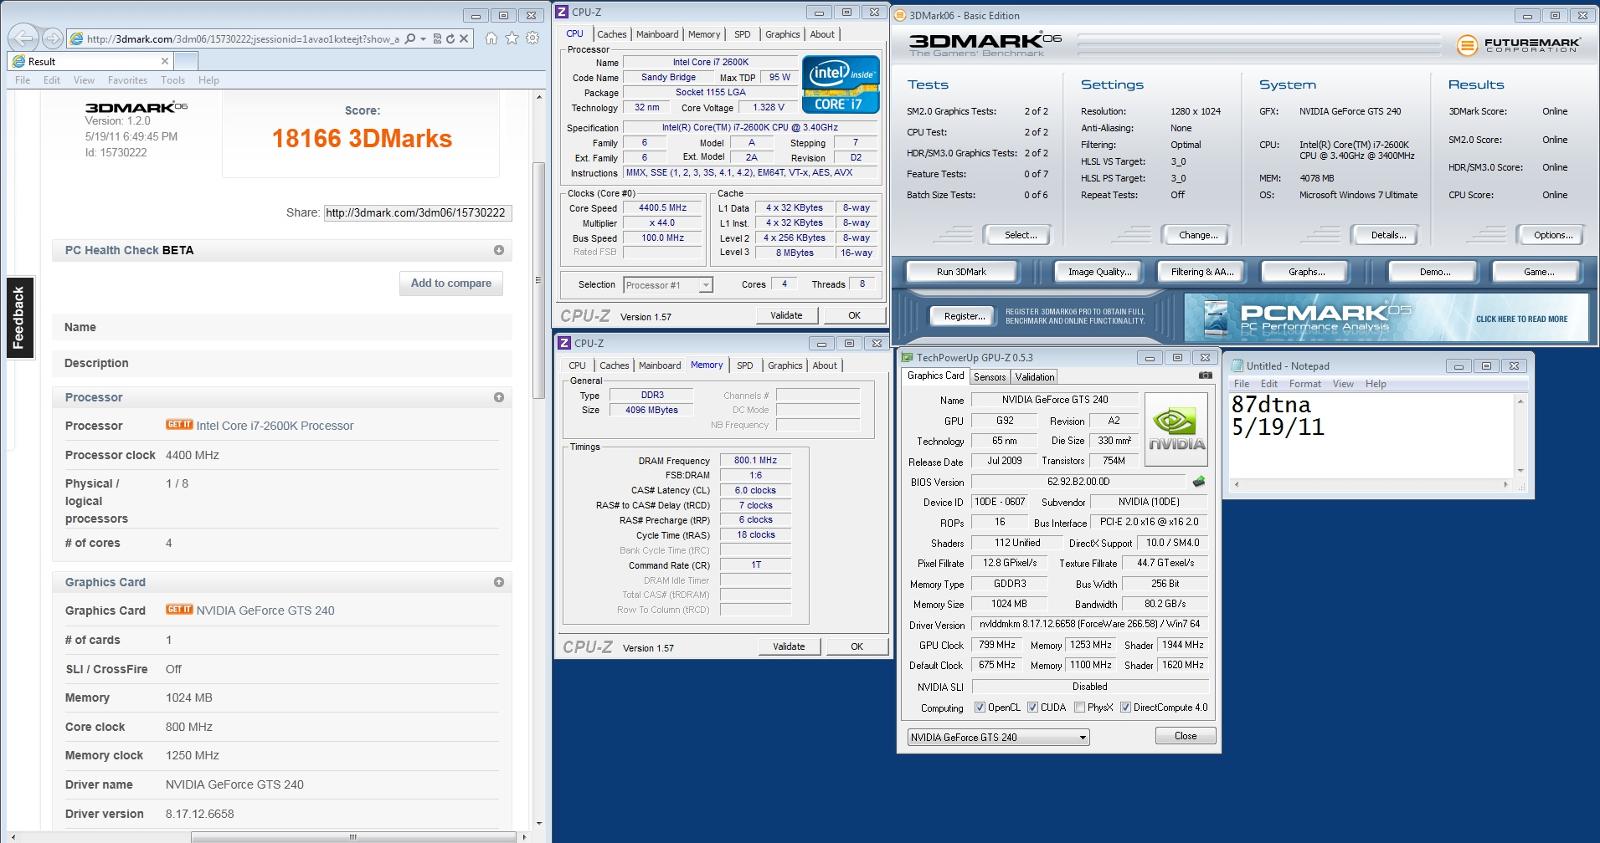
Task: Go back in Internet Explorer
Action: coord(25,38)
